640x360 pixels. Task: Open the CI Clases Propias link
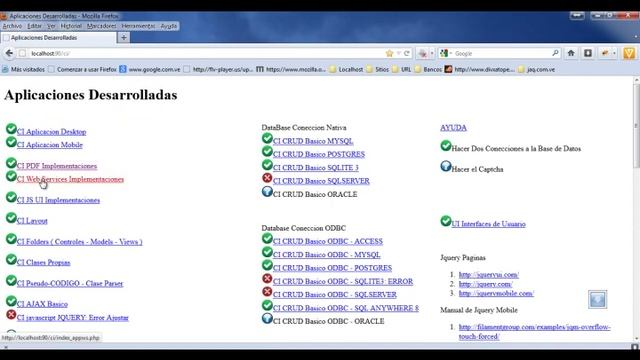43,262
